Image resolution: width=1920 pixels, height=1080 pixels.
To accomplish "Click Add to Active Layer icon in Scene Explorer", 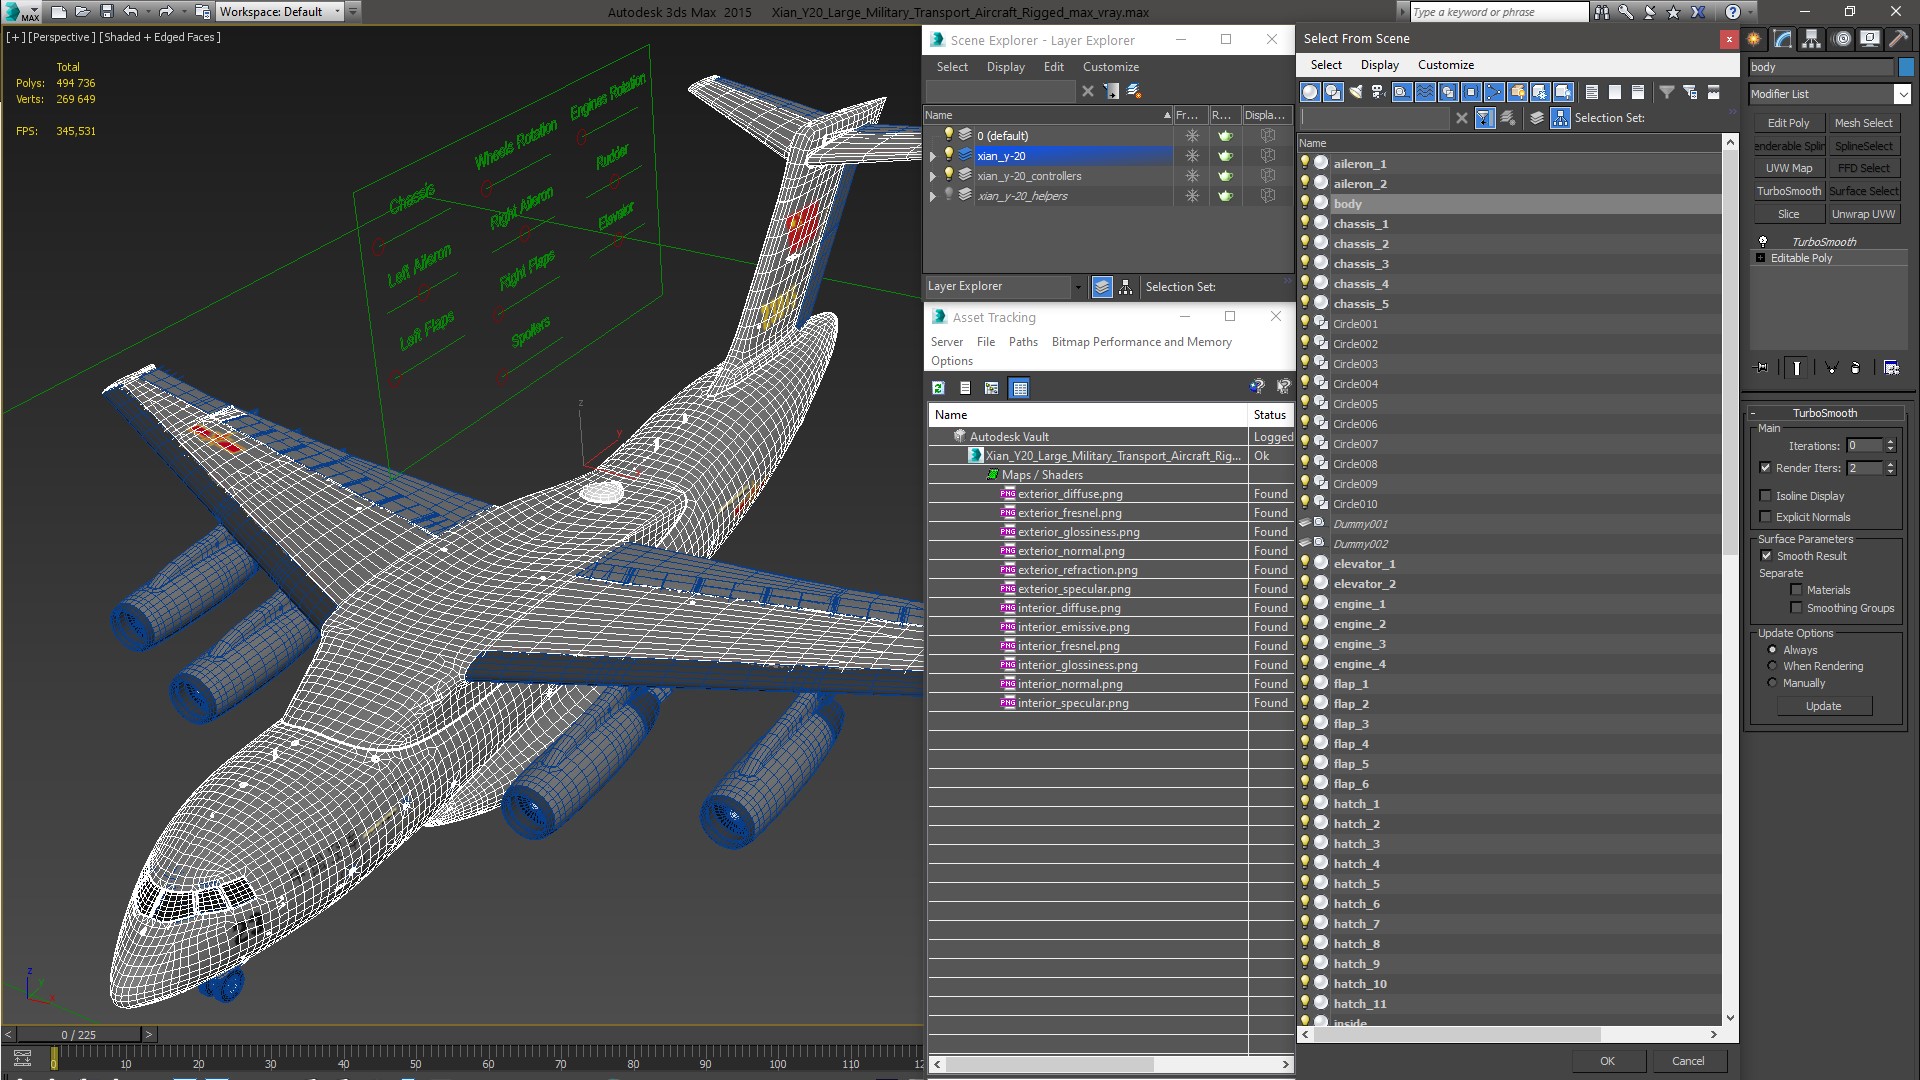I will (1111, 91).
